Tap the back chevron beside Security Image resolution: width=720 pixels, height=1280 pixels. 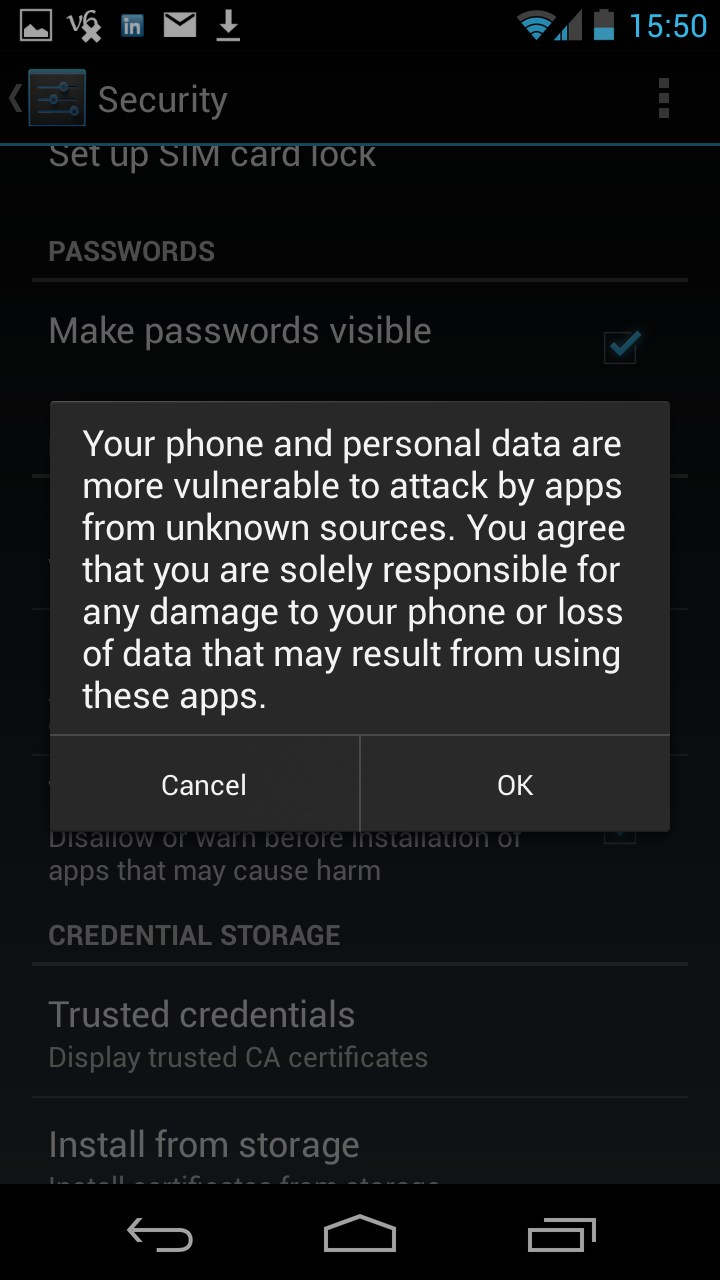click(15, 98)
